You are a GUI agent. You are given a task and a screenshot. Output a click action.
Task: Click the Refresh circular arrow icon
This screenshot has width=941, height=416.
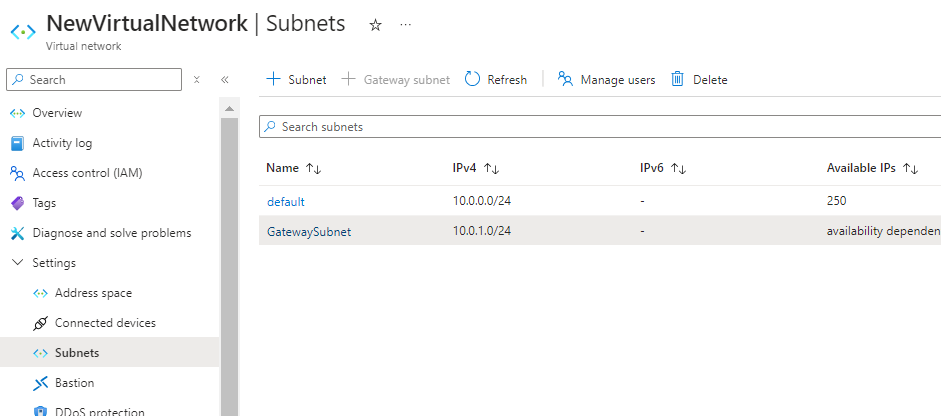[473, 79]
